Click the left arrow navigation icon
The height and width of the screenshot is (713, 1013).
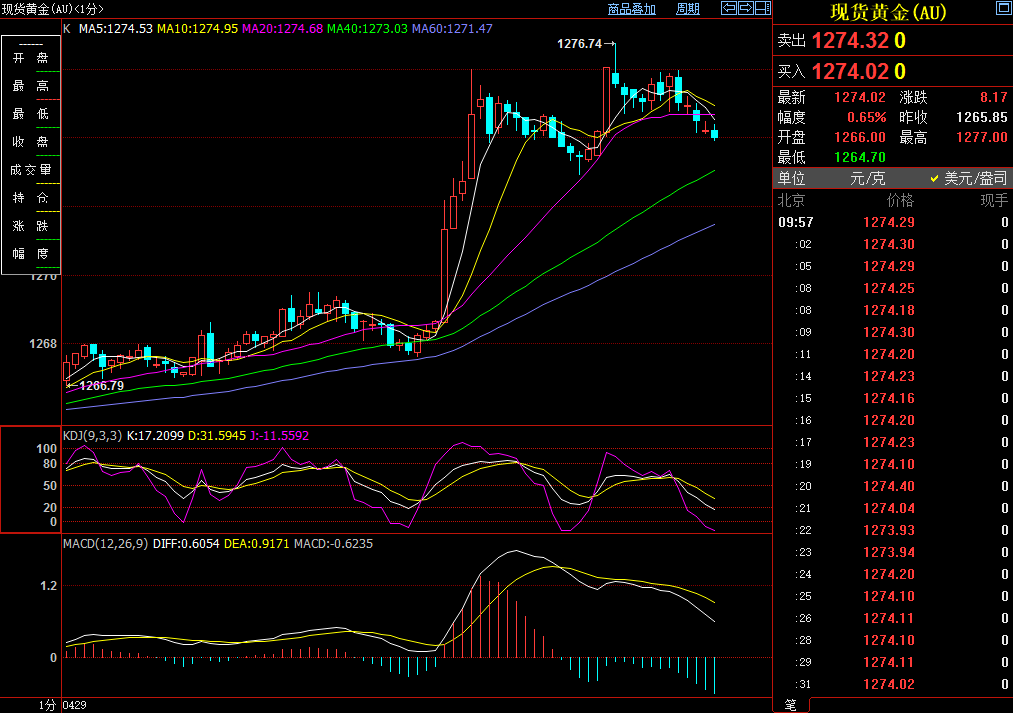click(x=729, y=9)
